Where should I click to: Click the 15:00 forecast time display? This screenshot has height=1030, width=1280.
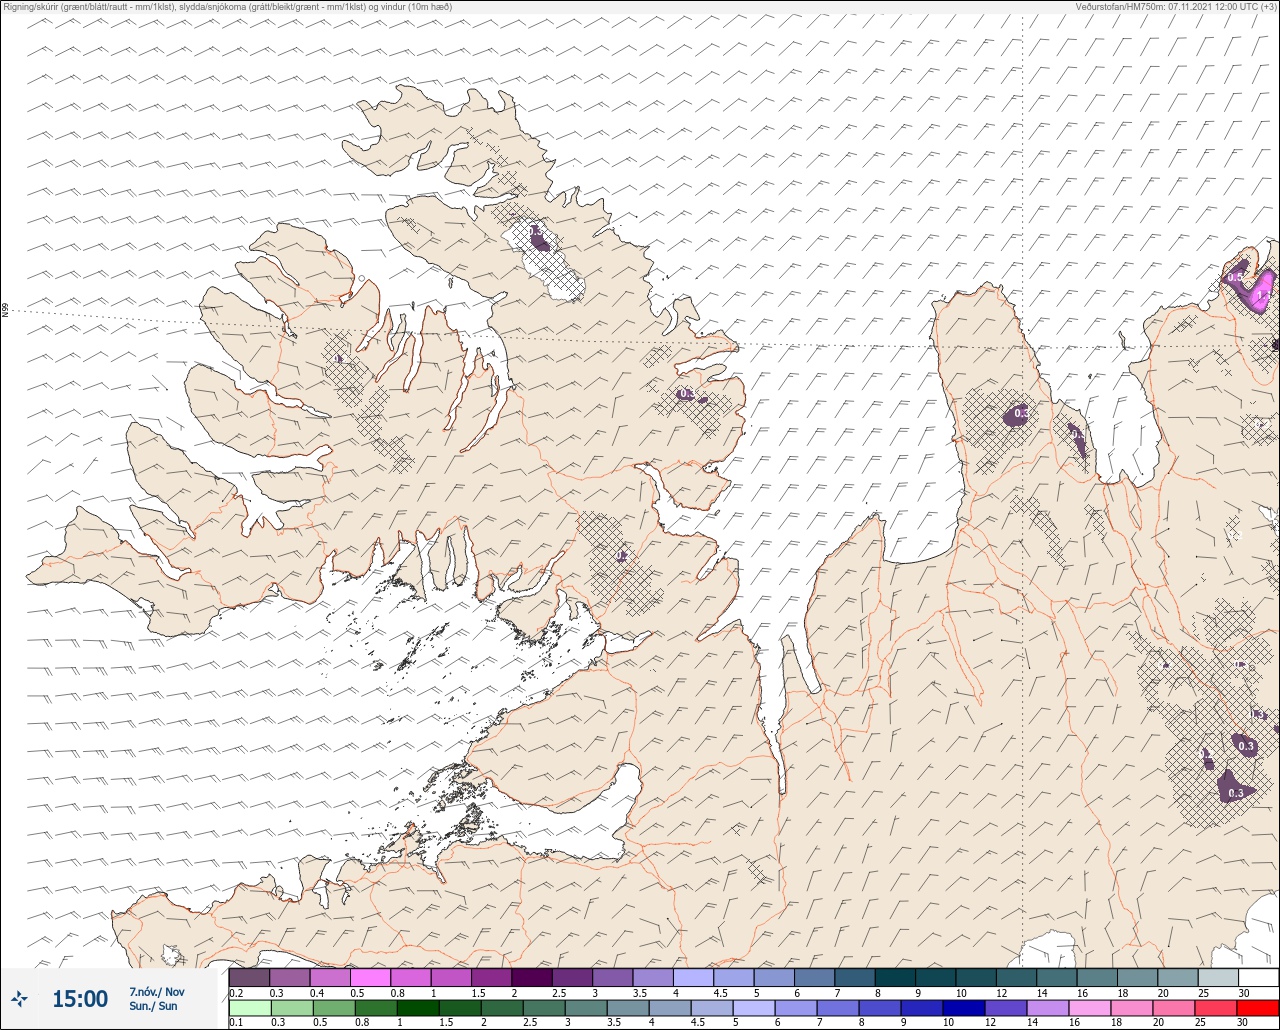tap(80, 998)
